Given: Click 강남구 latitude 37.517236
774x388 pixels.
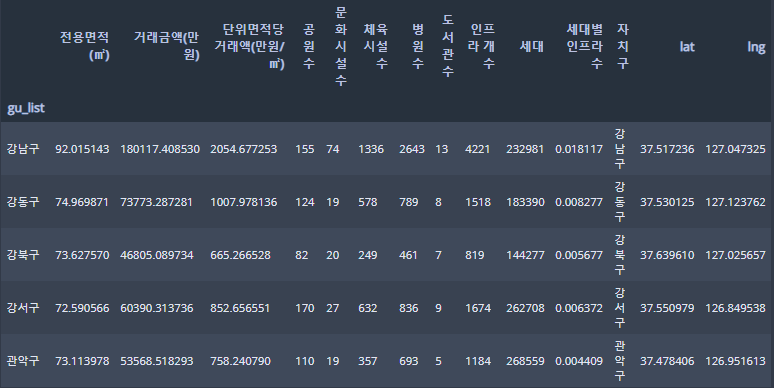Looking at the screenshot, I should pyautogui.click(x=667, y=149).
